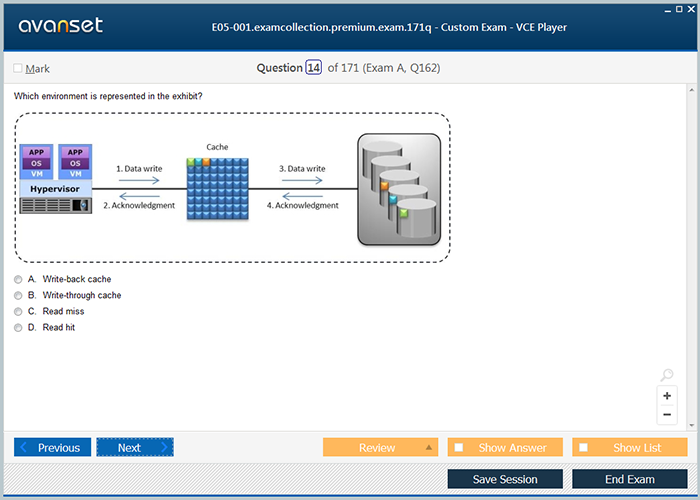
Task: Click the zoom in plus icon
Action: tap(667, 396)
